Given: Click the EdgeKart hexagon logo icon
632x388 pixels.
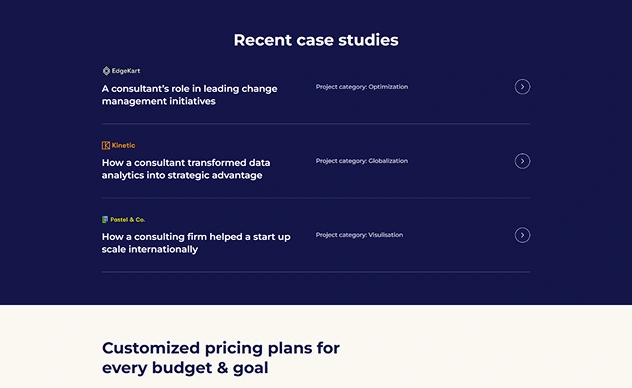Looking at the screenshot, I should coord(106,71).
